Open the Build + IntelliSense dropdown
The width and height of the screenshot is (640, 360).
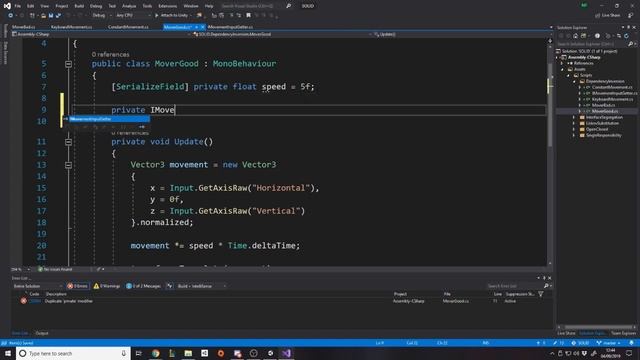click(201, 286)
